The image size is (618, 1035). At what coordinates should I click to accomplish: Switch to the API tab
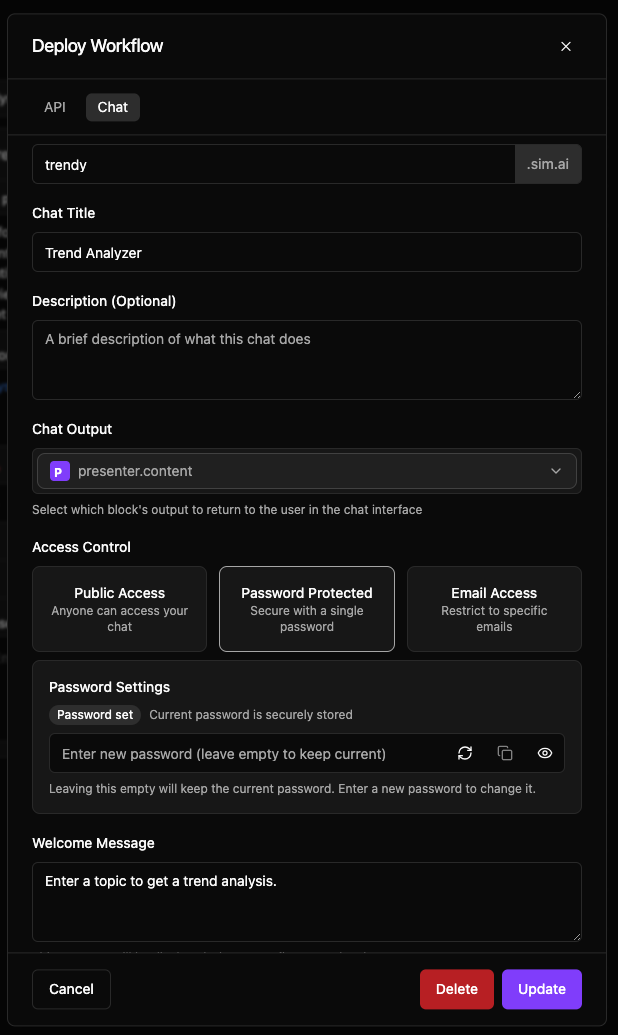(x=55, y=107)
